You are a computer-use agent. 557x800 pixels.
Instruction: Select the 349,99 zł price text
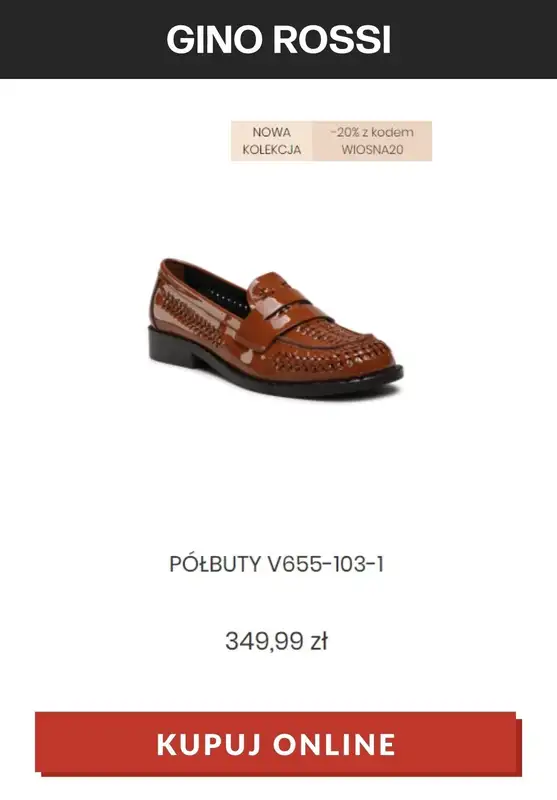click(276, 641)
